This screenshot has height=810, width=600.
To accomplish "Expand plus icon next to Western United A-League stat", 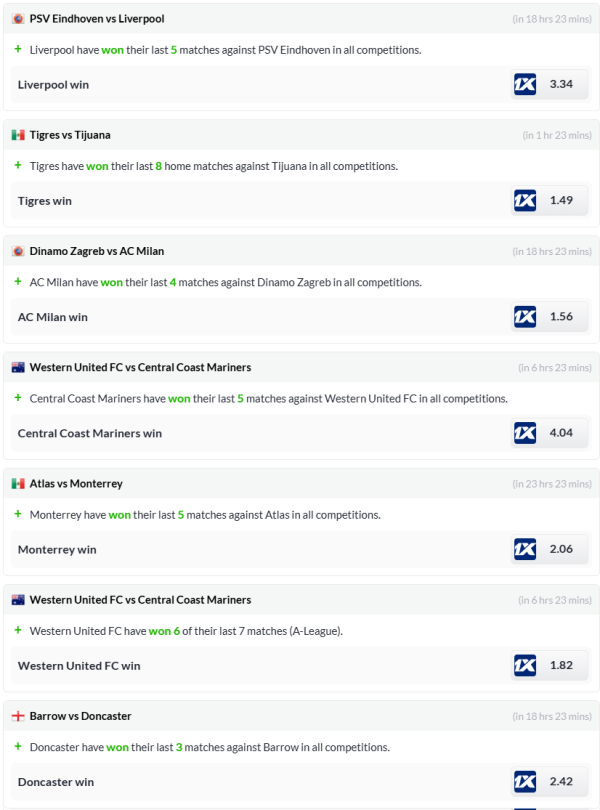I will pos(18,630).
